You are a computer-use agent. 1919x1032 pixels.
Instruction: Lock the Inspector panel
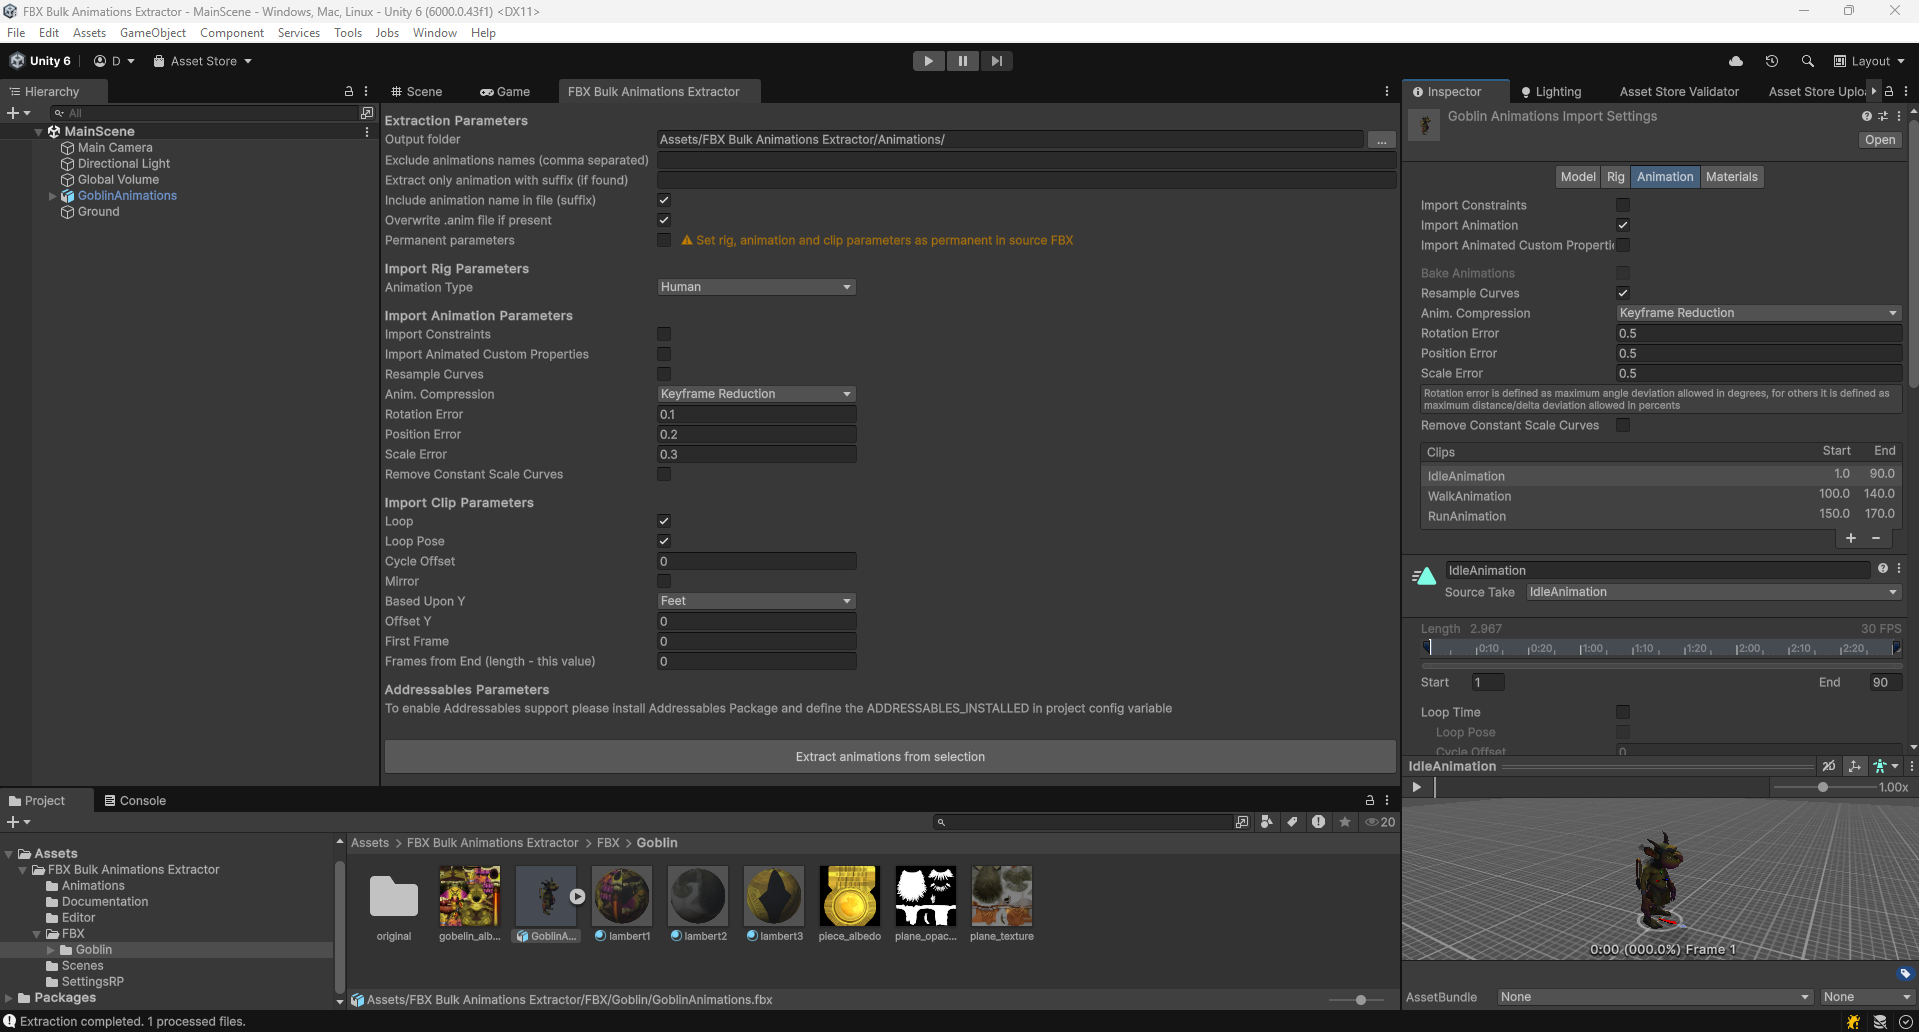pos(1889,91)
